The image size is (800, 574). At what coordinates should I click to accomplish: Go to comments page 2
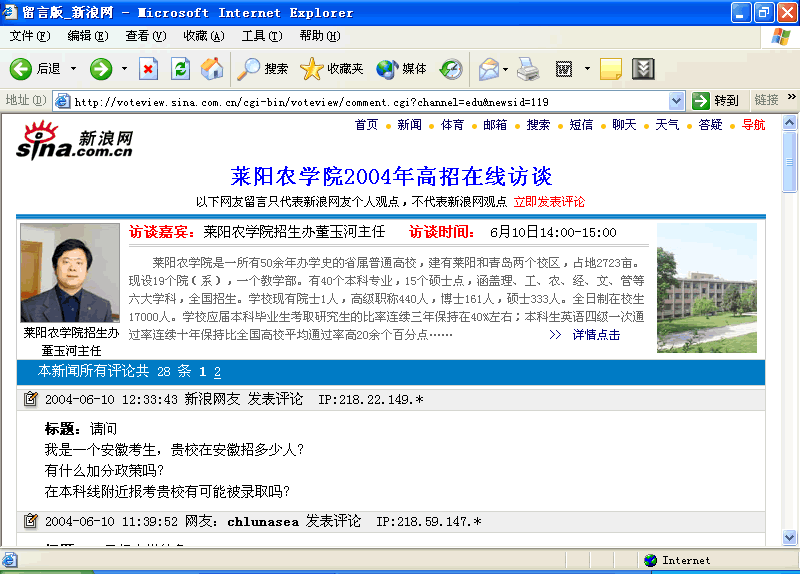pos(217,372)
